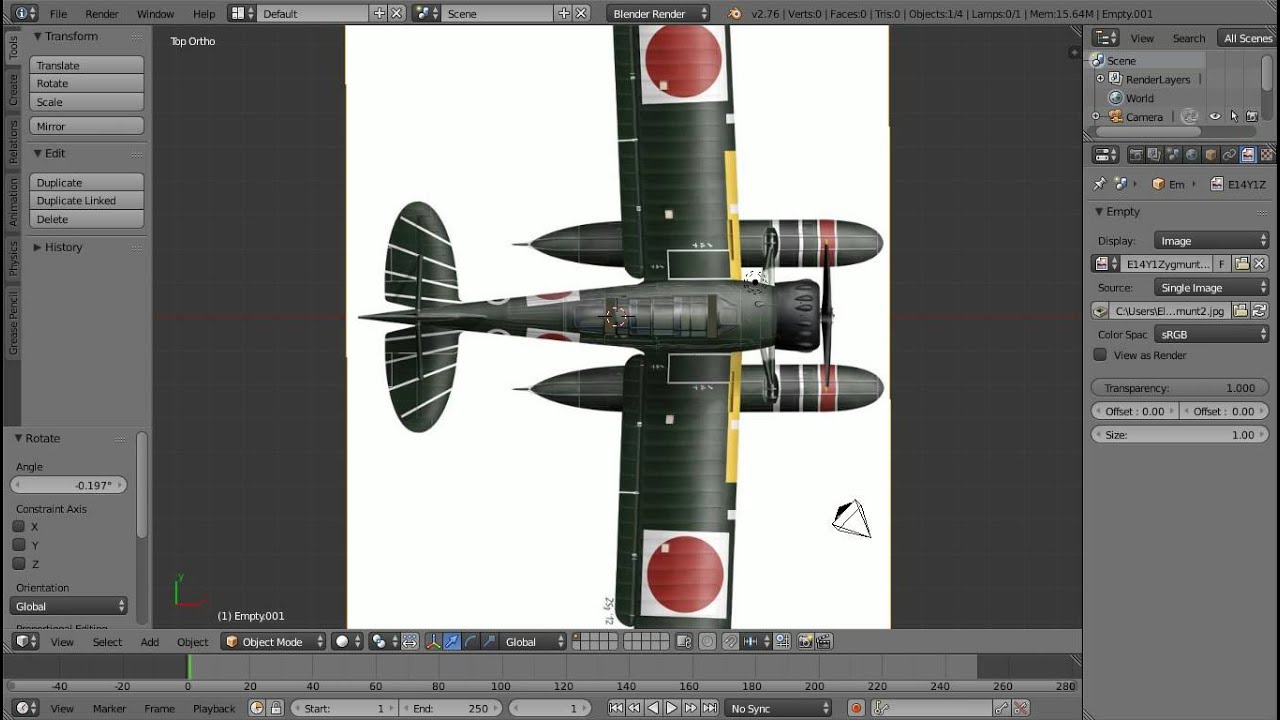The image size is (1280, 720).
Task: Add a new screen layout with plus icon
Action: coord(379,14)
